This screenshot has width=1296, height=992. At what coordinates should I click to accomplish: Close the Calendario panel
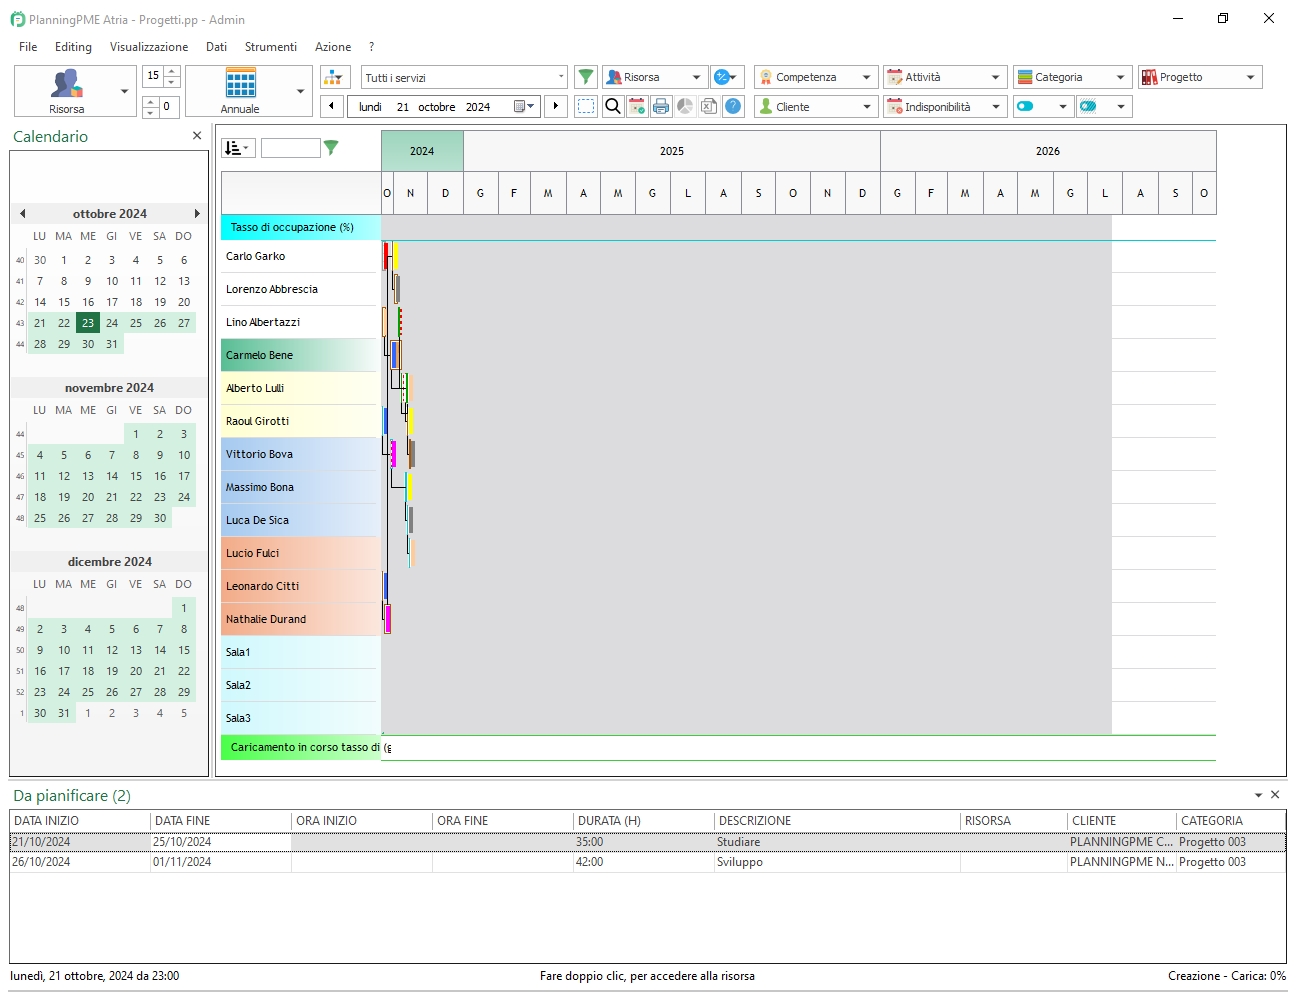tap(197, 136)
